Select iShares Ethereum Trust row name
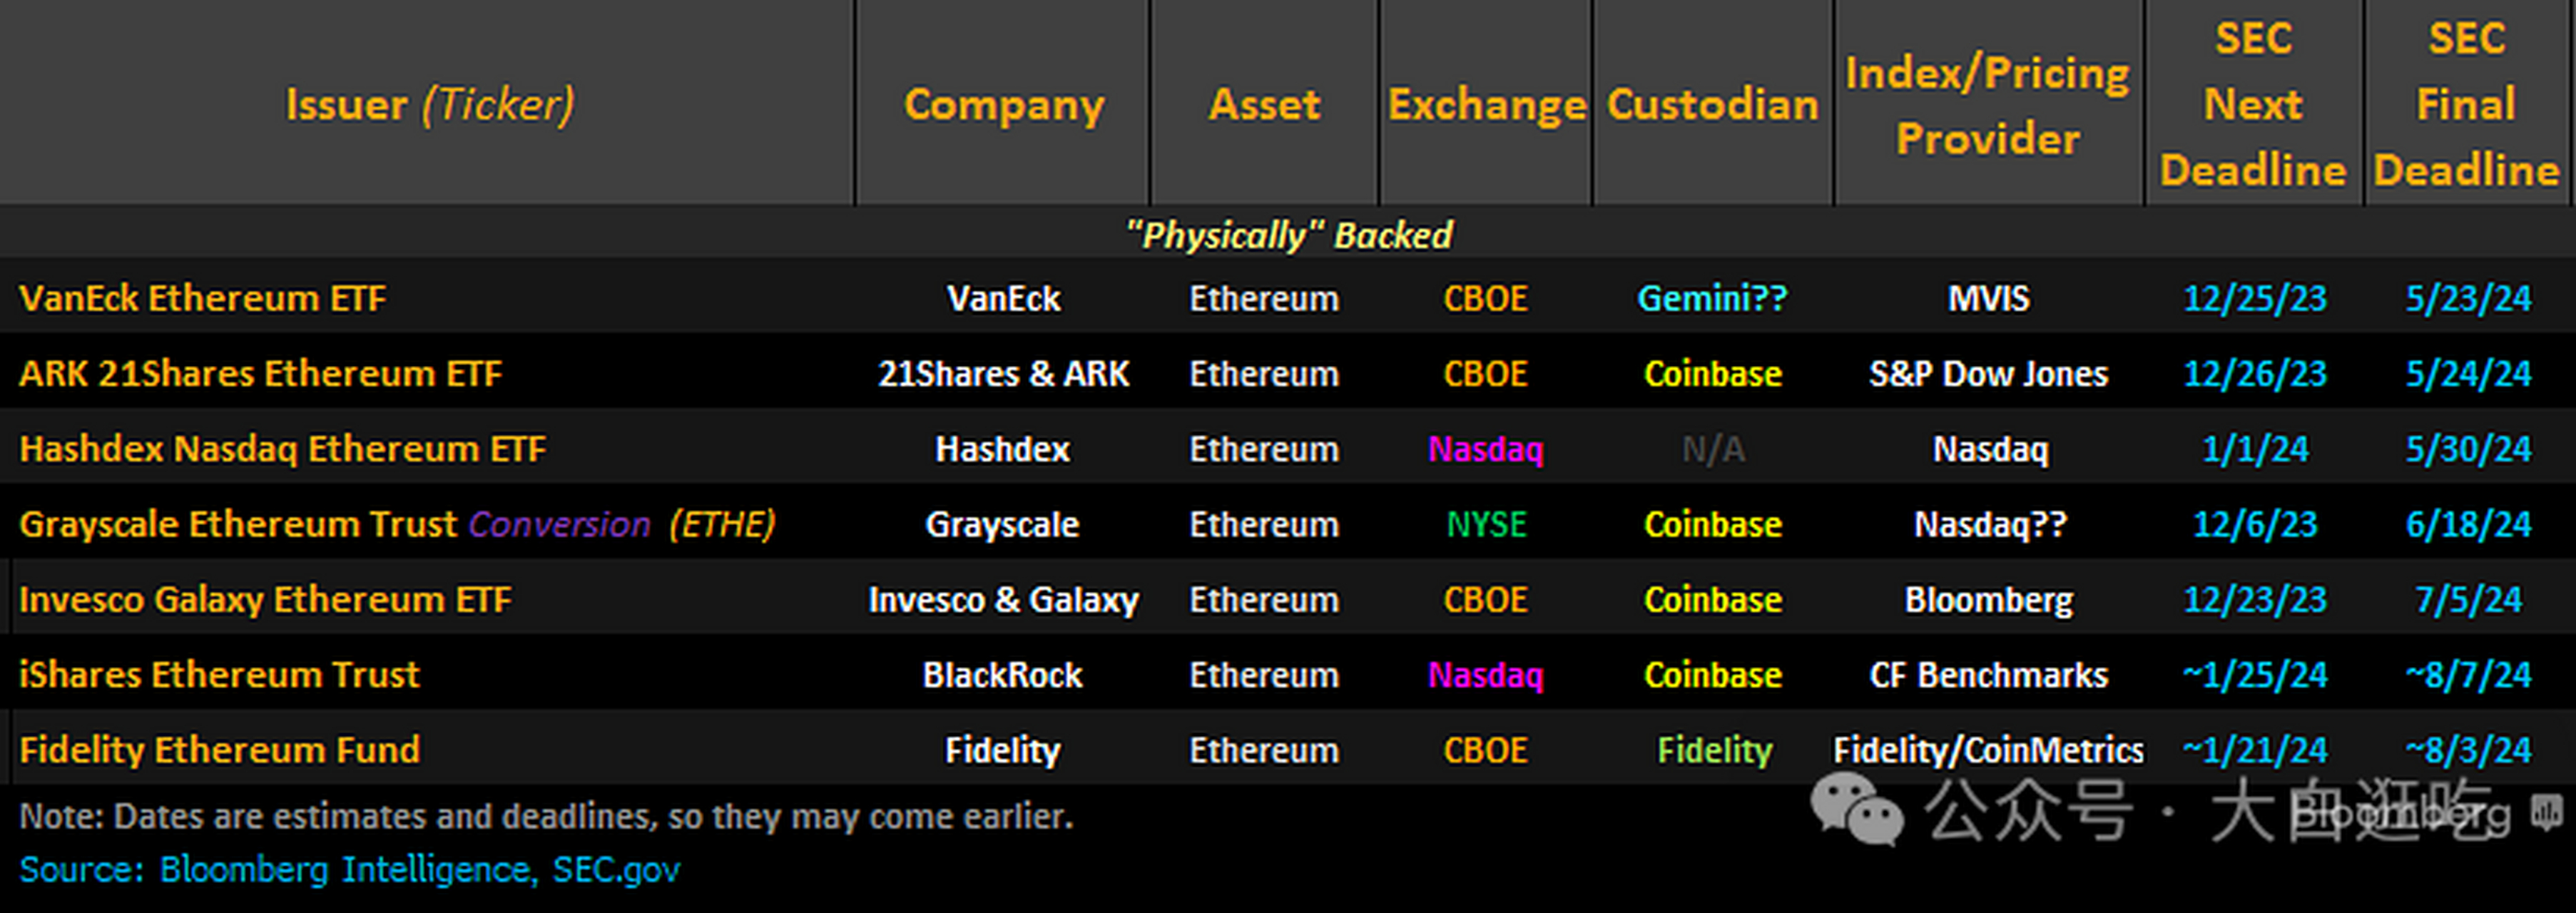The height and width of the screenshot is (913, 2576). tap(219, 674)
